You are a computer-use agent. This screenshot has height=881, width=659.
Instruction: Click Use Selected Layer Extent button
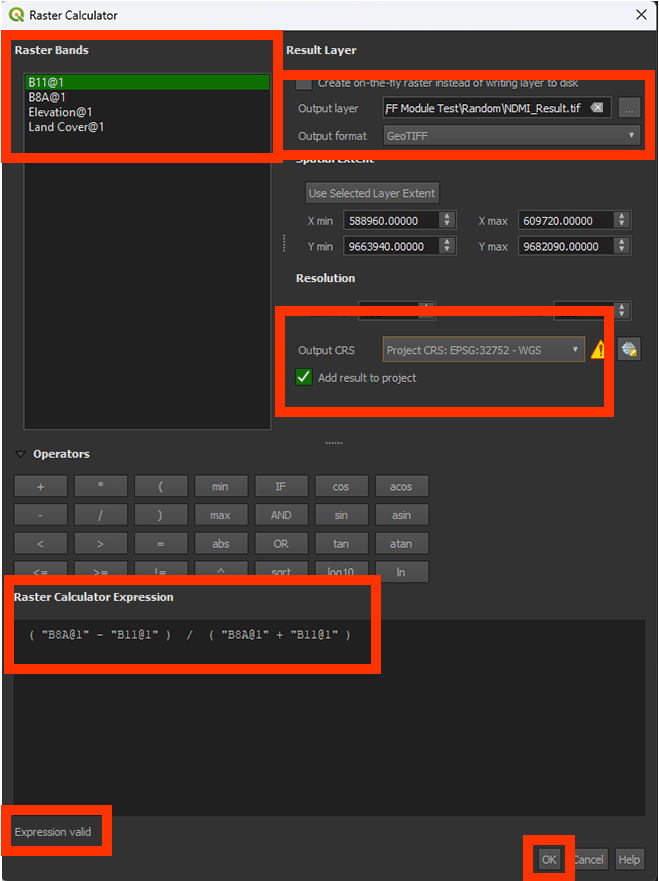pyautogui.click(x=372, y=193)
